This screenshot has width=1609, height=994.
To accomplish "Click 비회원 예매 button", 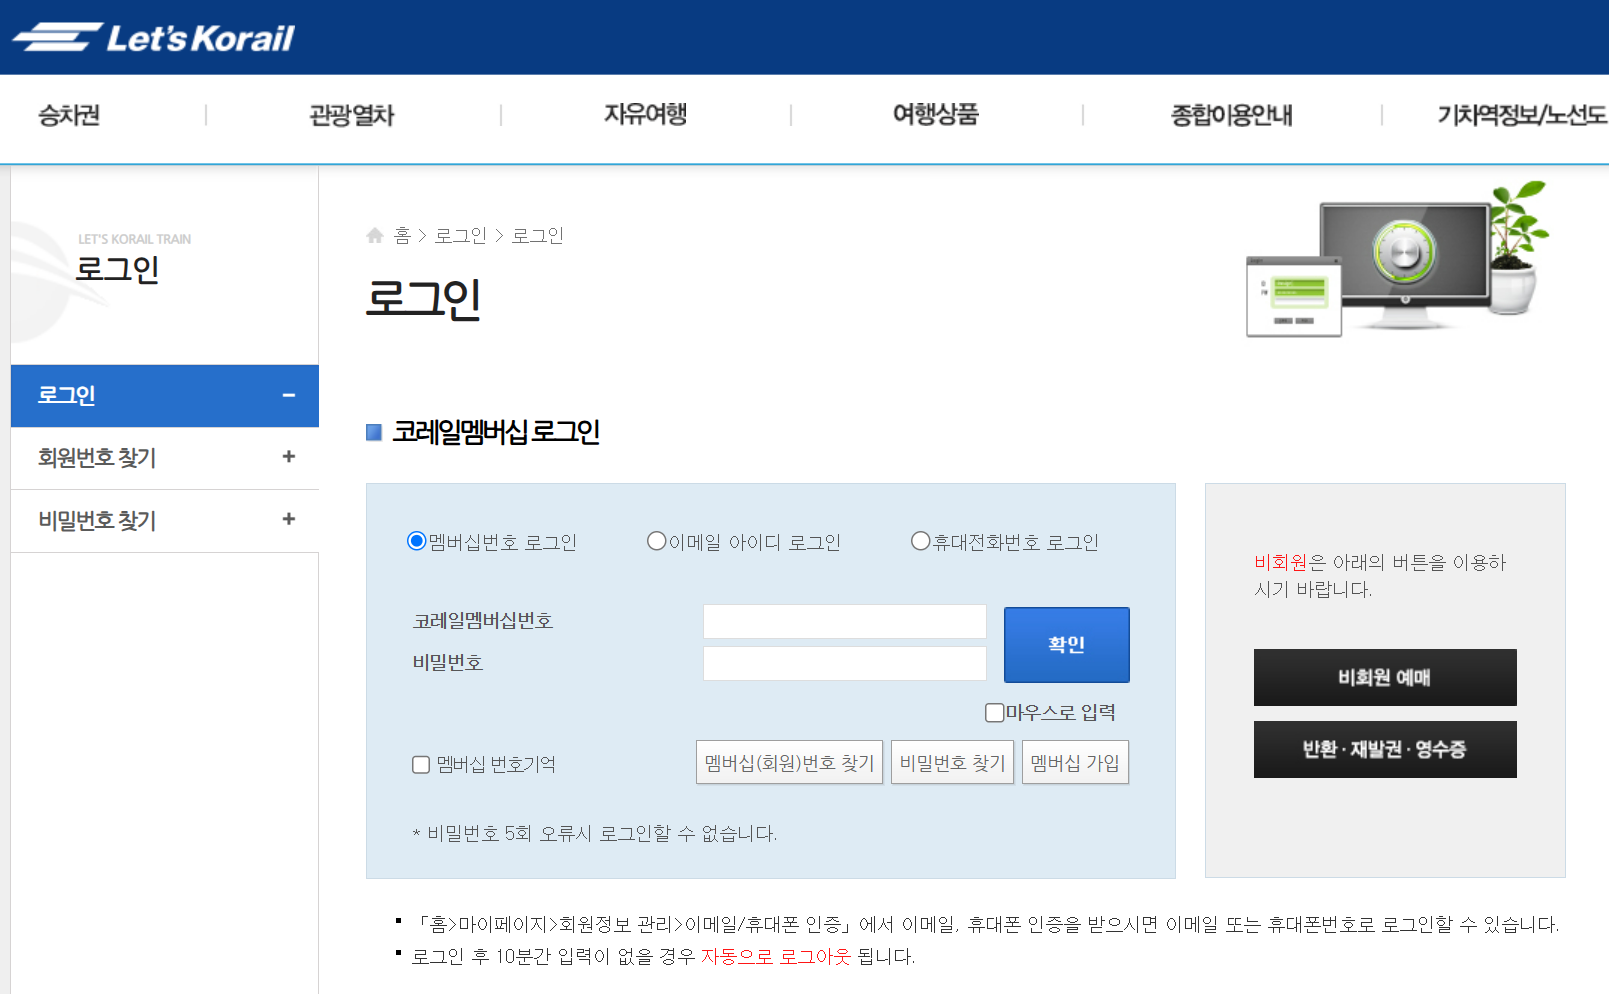I will [x=1385, y=677].
